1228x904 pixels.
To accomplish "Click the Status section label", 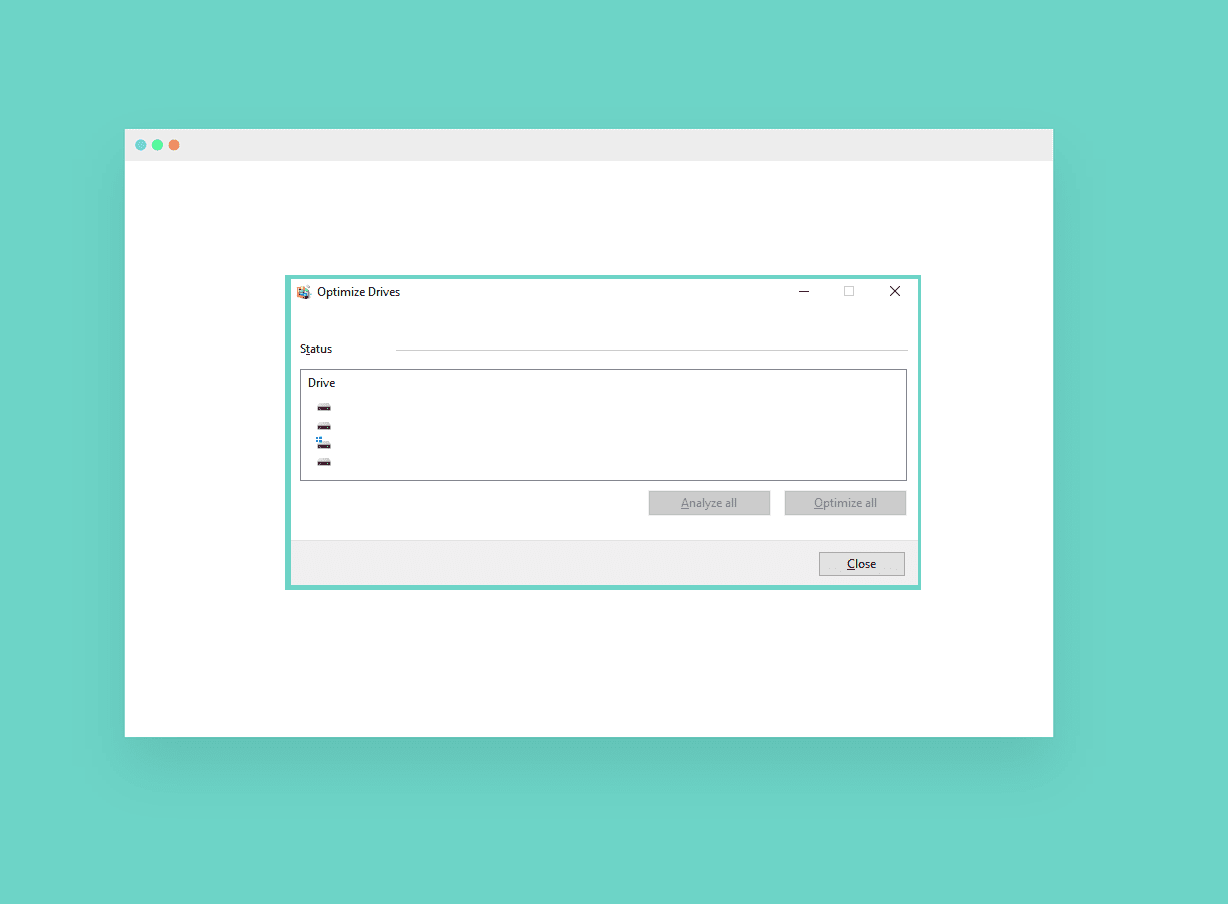I will click(x=316, y=349).
